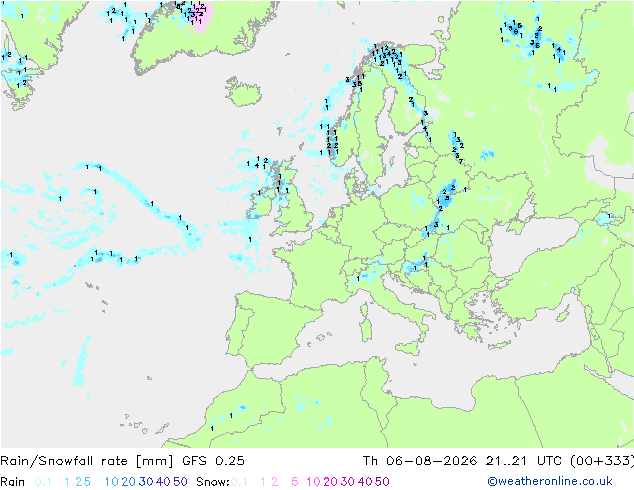
Task: Click the 'Rain' legend label
Action: [x=13, y=482]
